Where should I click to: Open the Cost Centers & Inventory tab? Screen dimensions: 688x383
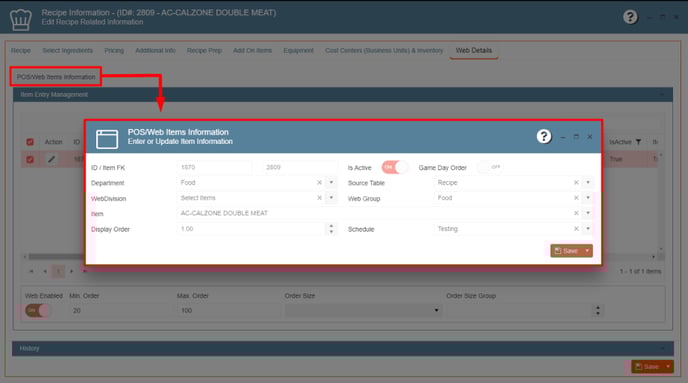[384, 50]
